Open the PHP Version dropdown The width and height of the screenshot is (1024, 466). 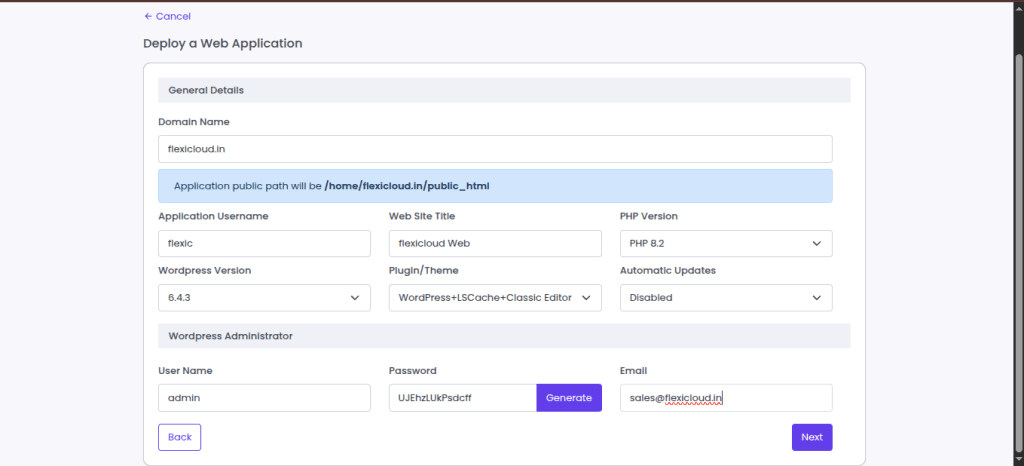[726, 243]
